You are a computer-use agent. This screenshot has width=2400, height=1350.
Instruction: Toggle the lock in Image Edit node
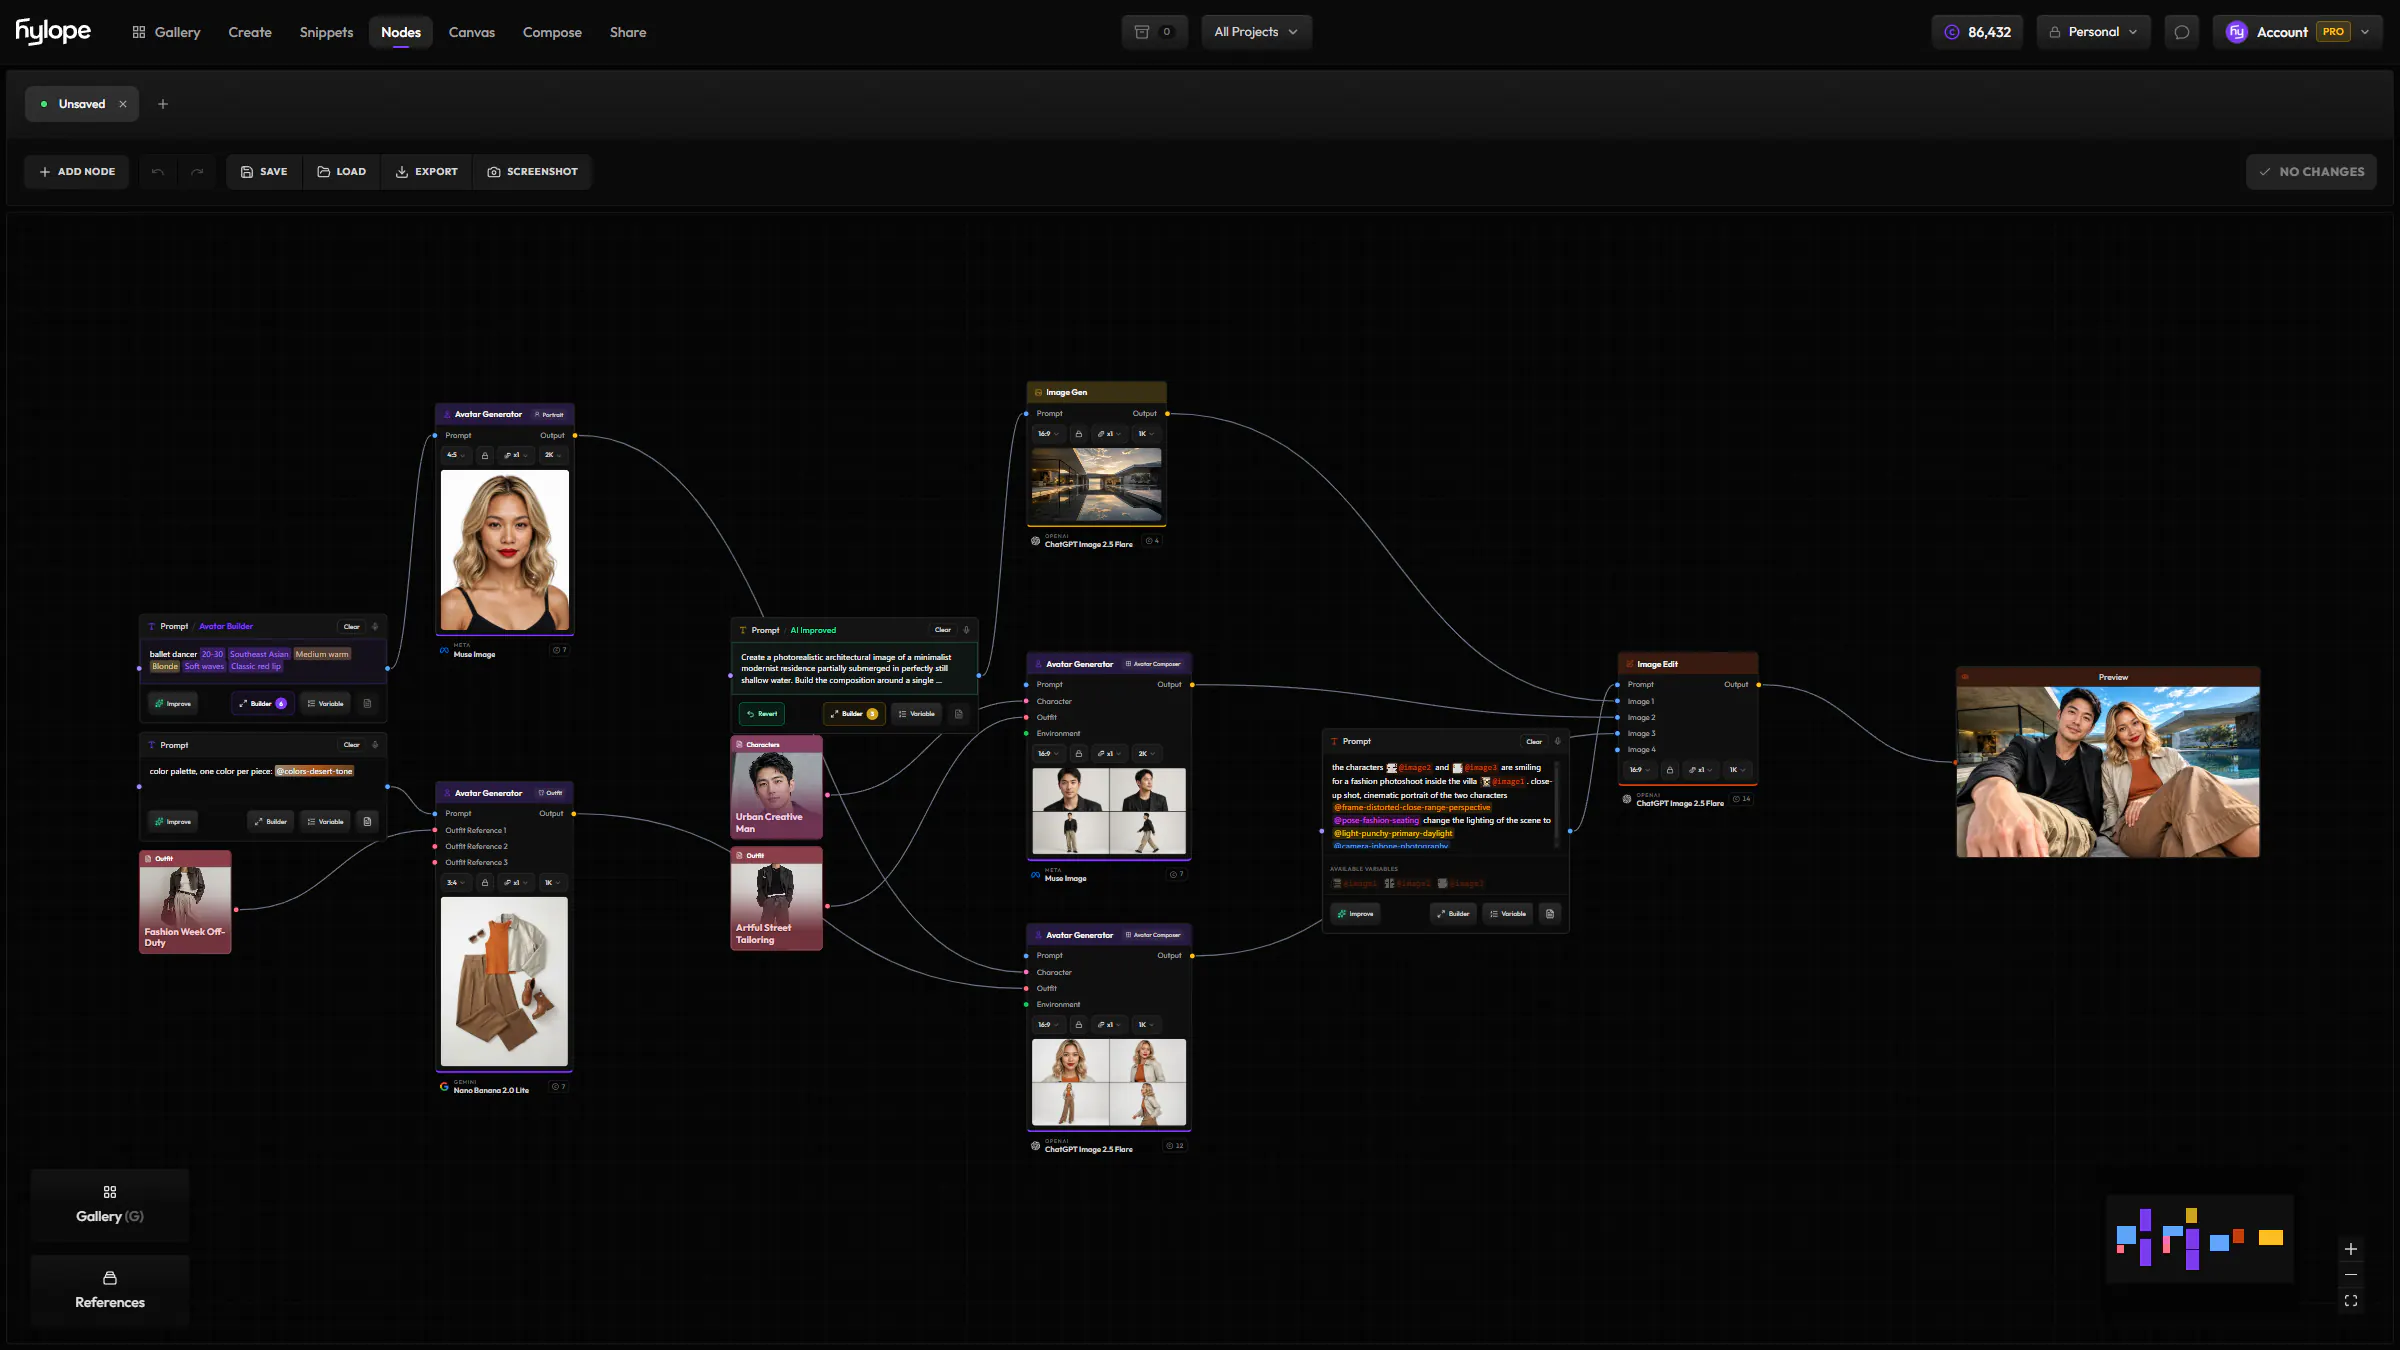click(x=1669, y=770)
